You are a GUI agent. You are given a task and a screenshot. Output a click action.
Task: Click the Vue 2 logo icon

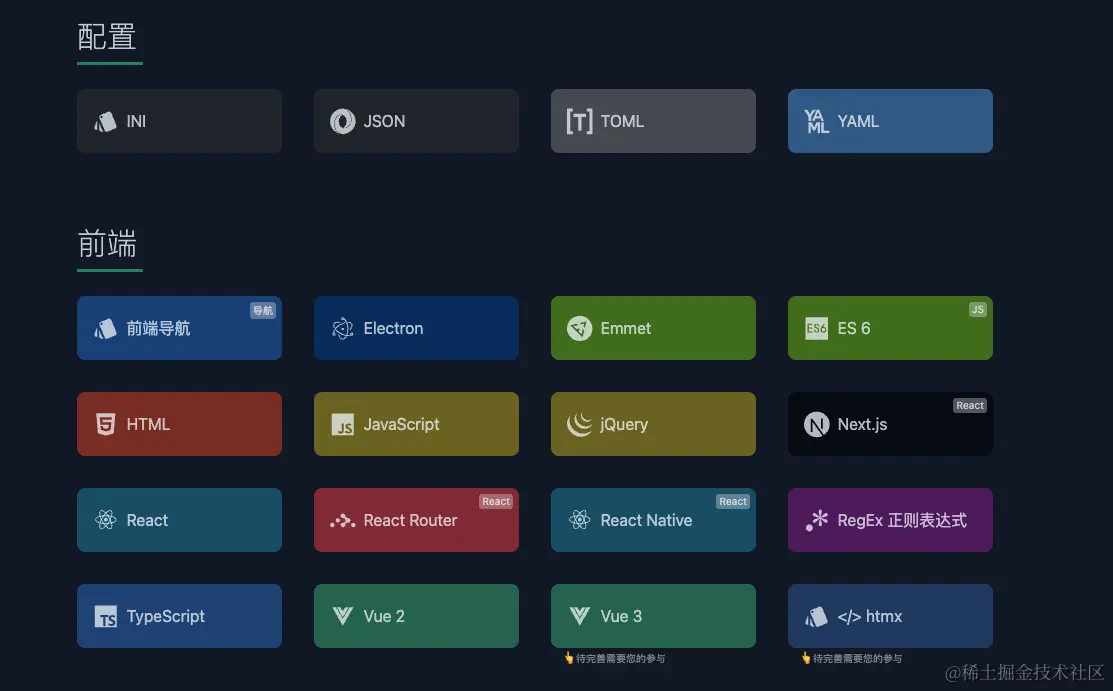[342, 616]
